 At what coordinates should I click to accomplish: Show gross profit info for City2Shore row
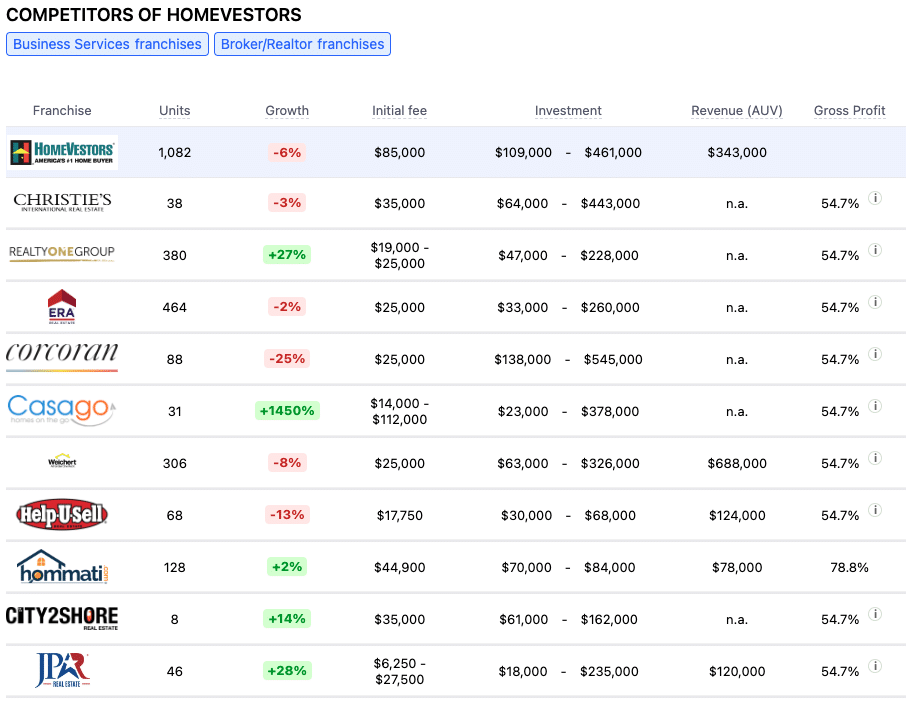pos(875,614)
